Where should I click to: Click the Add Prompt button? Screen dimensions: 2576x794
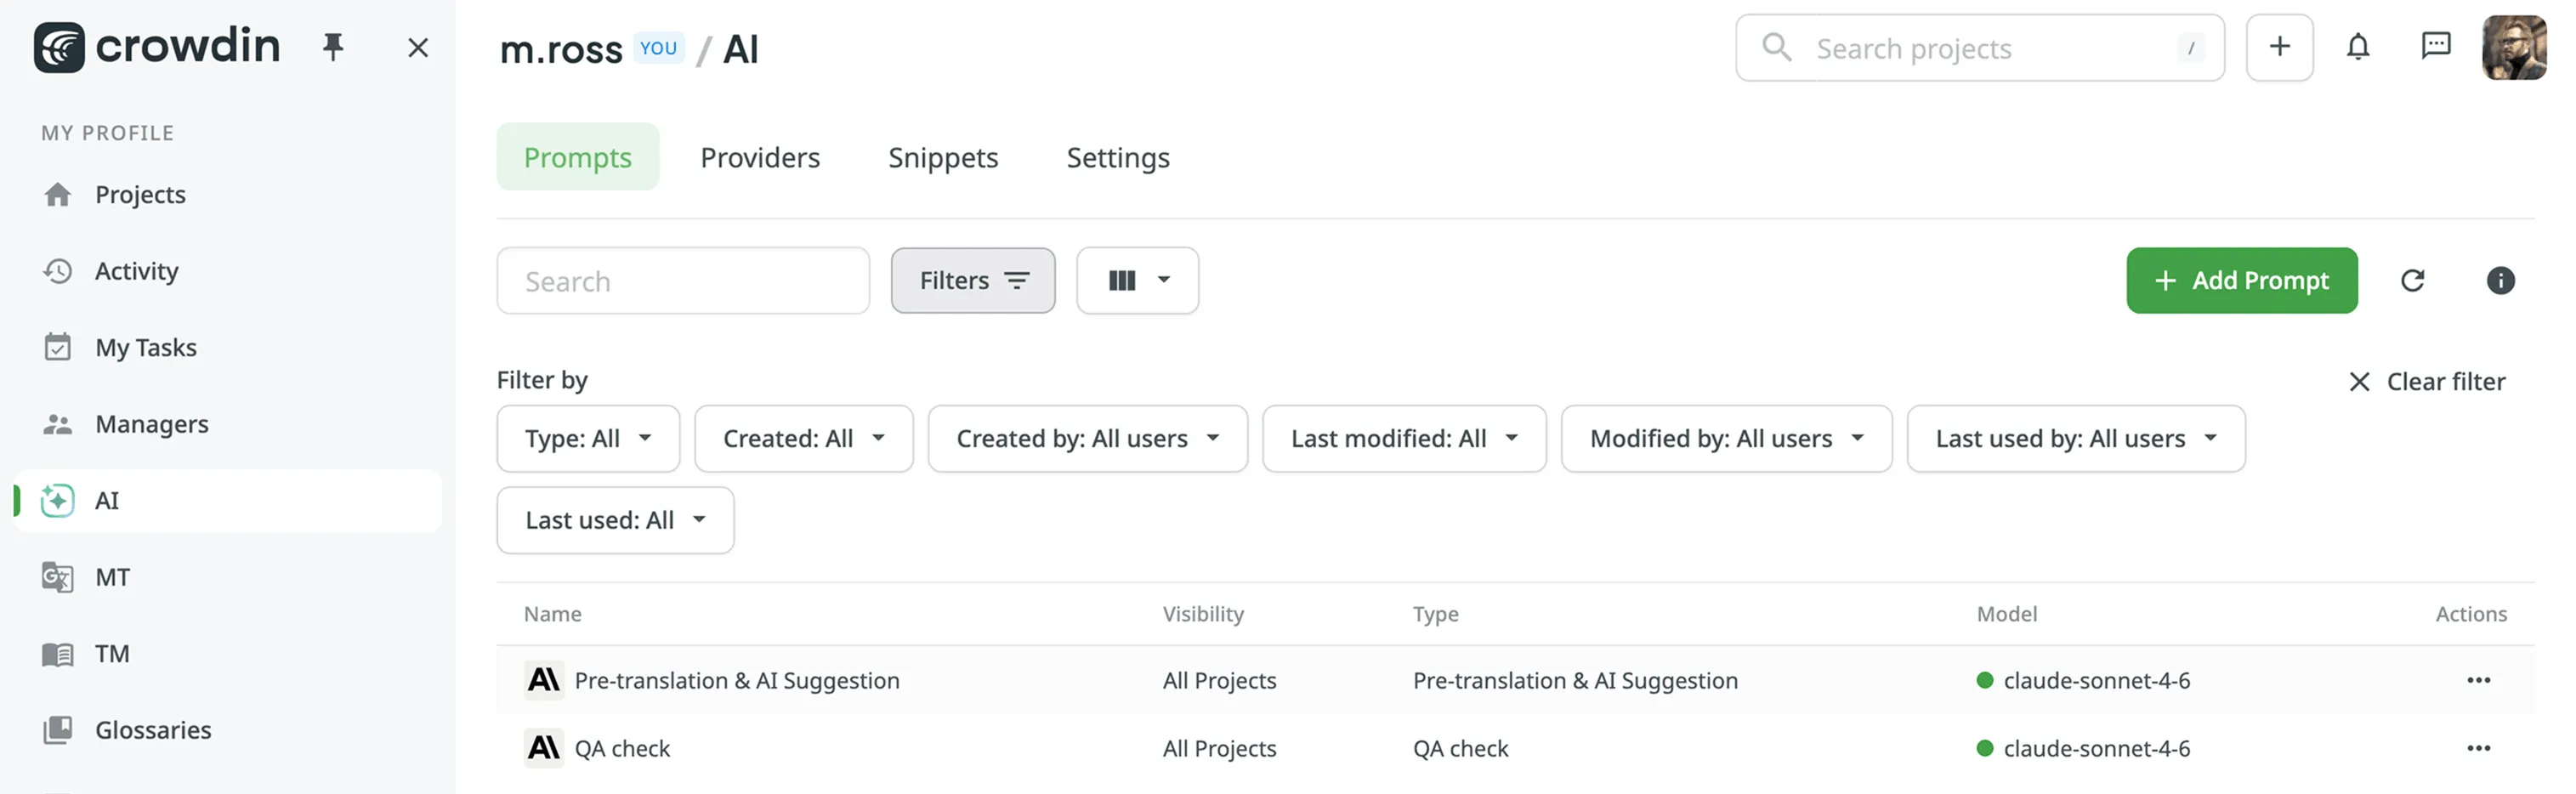2241,281
